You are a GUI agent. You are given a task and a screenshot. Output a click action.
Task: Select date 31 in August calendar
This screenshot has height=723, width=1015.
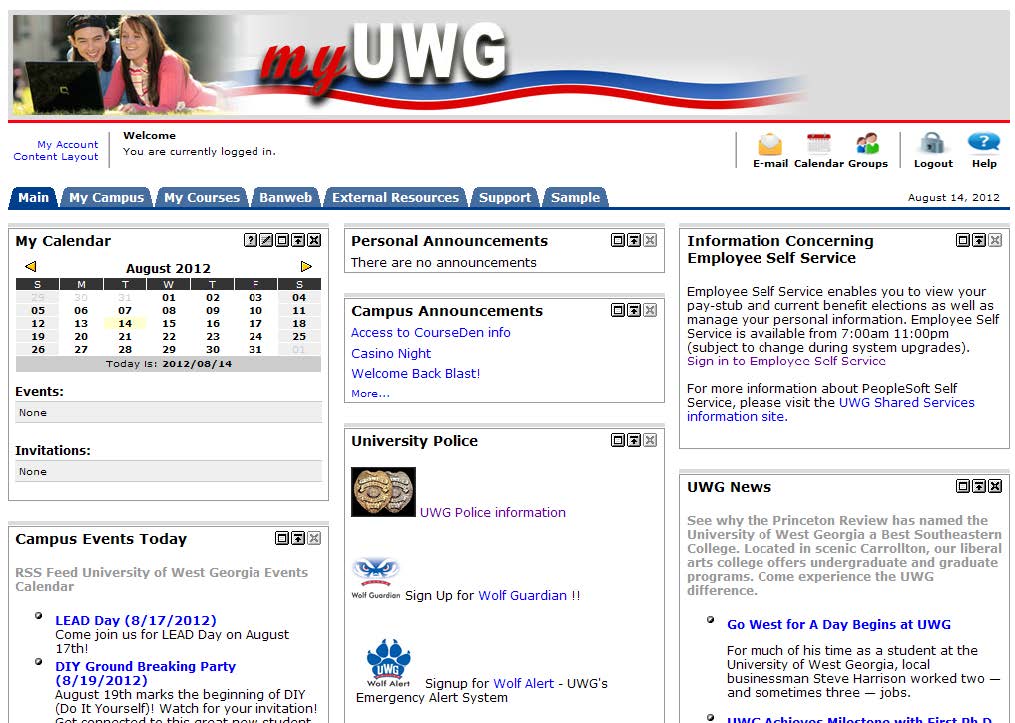point(256,350)
